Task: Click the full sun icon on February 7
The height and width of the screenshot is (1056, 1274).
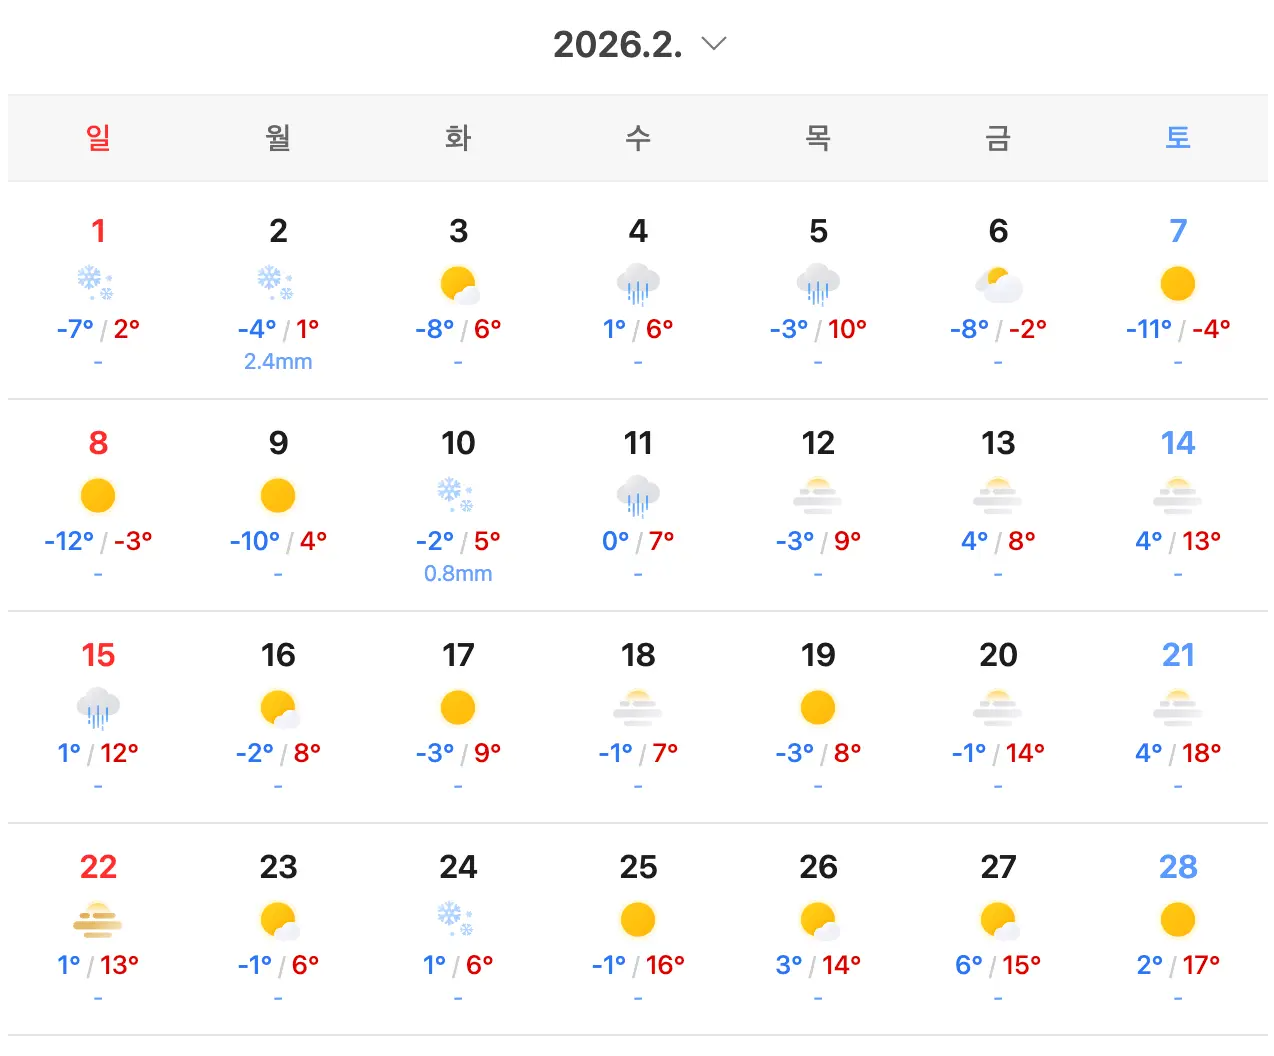Action: click(x=1177, y=283)
